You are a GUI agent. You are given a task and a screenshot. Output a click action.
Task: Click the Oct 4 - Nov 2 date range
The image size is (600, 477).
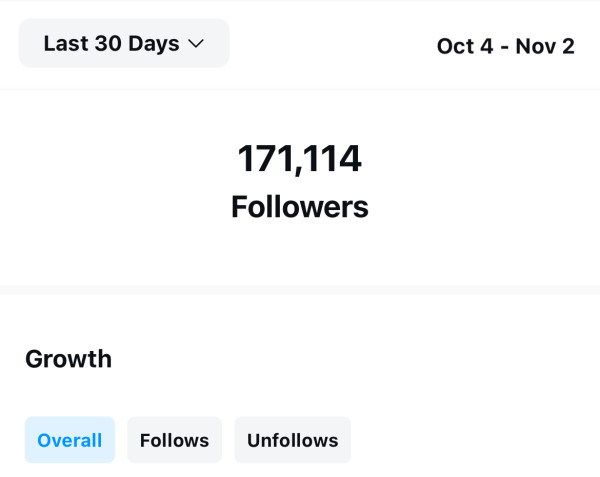(505, 46)
